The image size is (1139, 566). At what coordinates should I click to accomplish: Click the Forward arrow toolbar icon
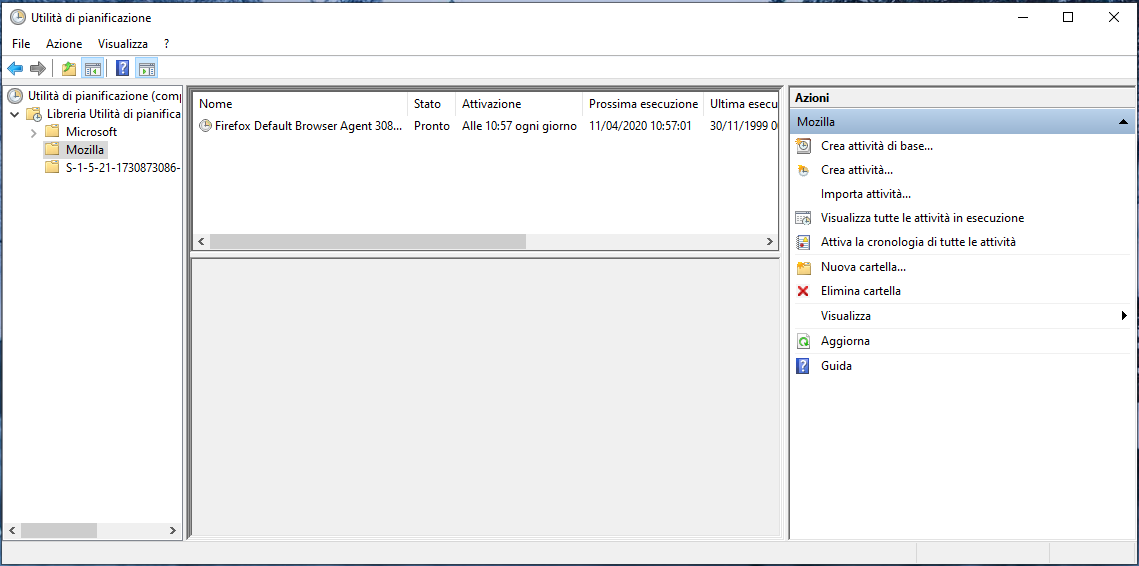click(x=38, y=68)
